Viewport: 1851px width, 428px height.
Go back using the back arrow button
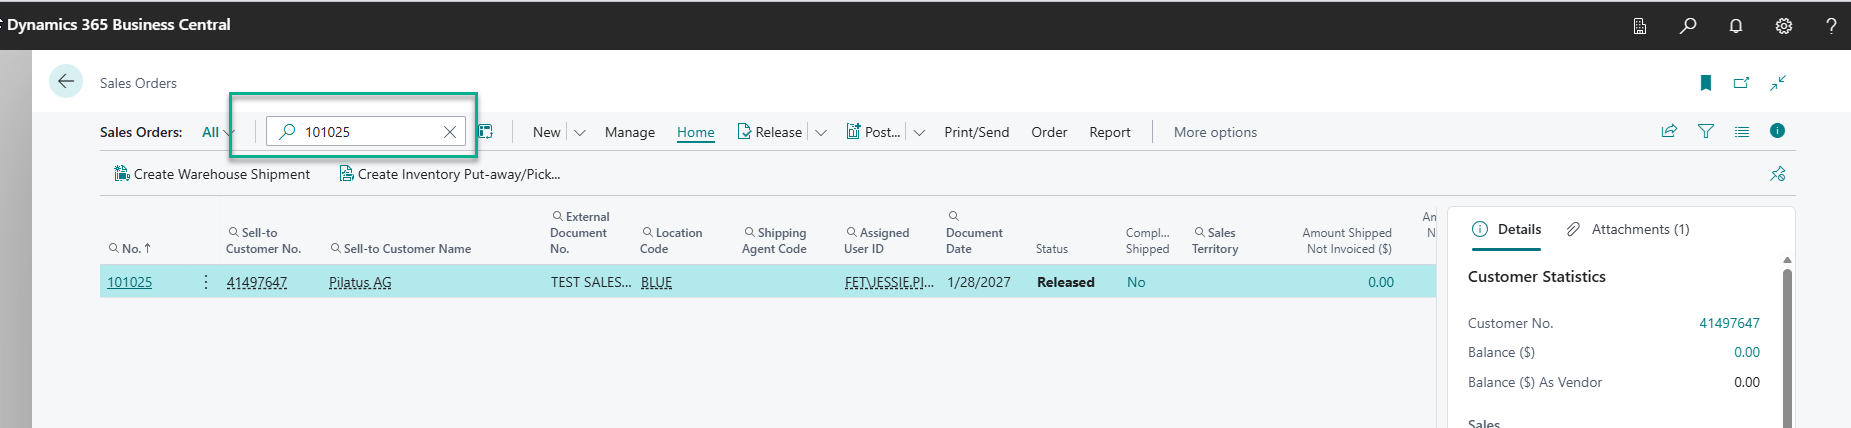pyautogui.click(x=66, y=82)
